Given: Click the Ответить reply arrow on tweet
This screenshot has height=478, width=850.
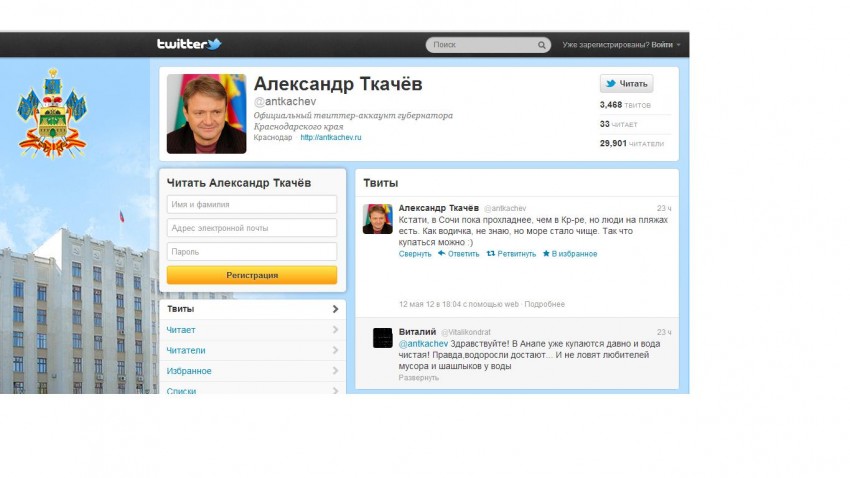Looking at the screenshot, I should [442, 253].
